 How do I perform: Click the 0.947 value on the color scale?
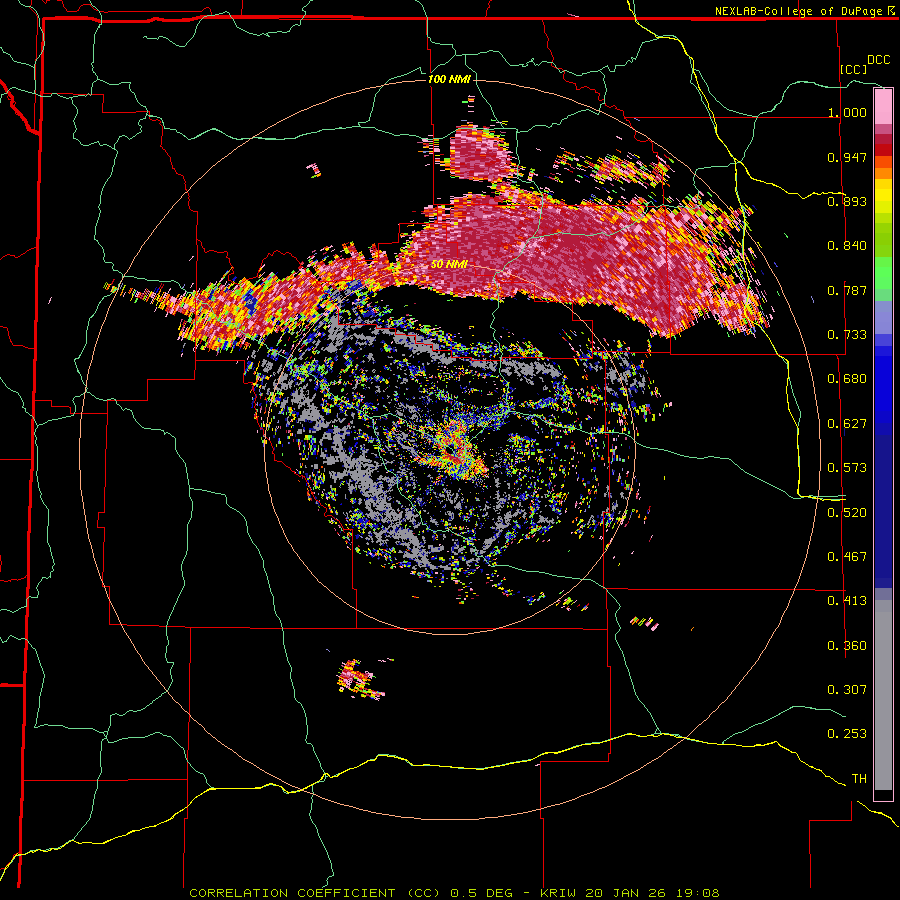coord(847,157)
